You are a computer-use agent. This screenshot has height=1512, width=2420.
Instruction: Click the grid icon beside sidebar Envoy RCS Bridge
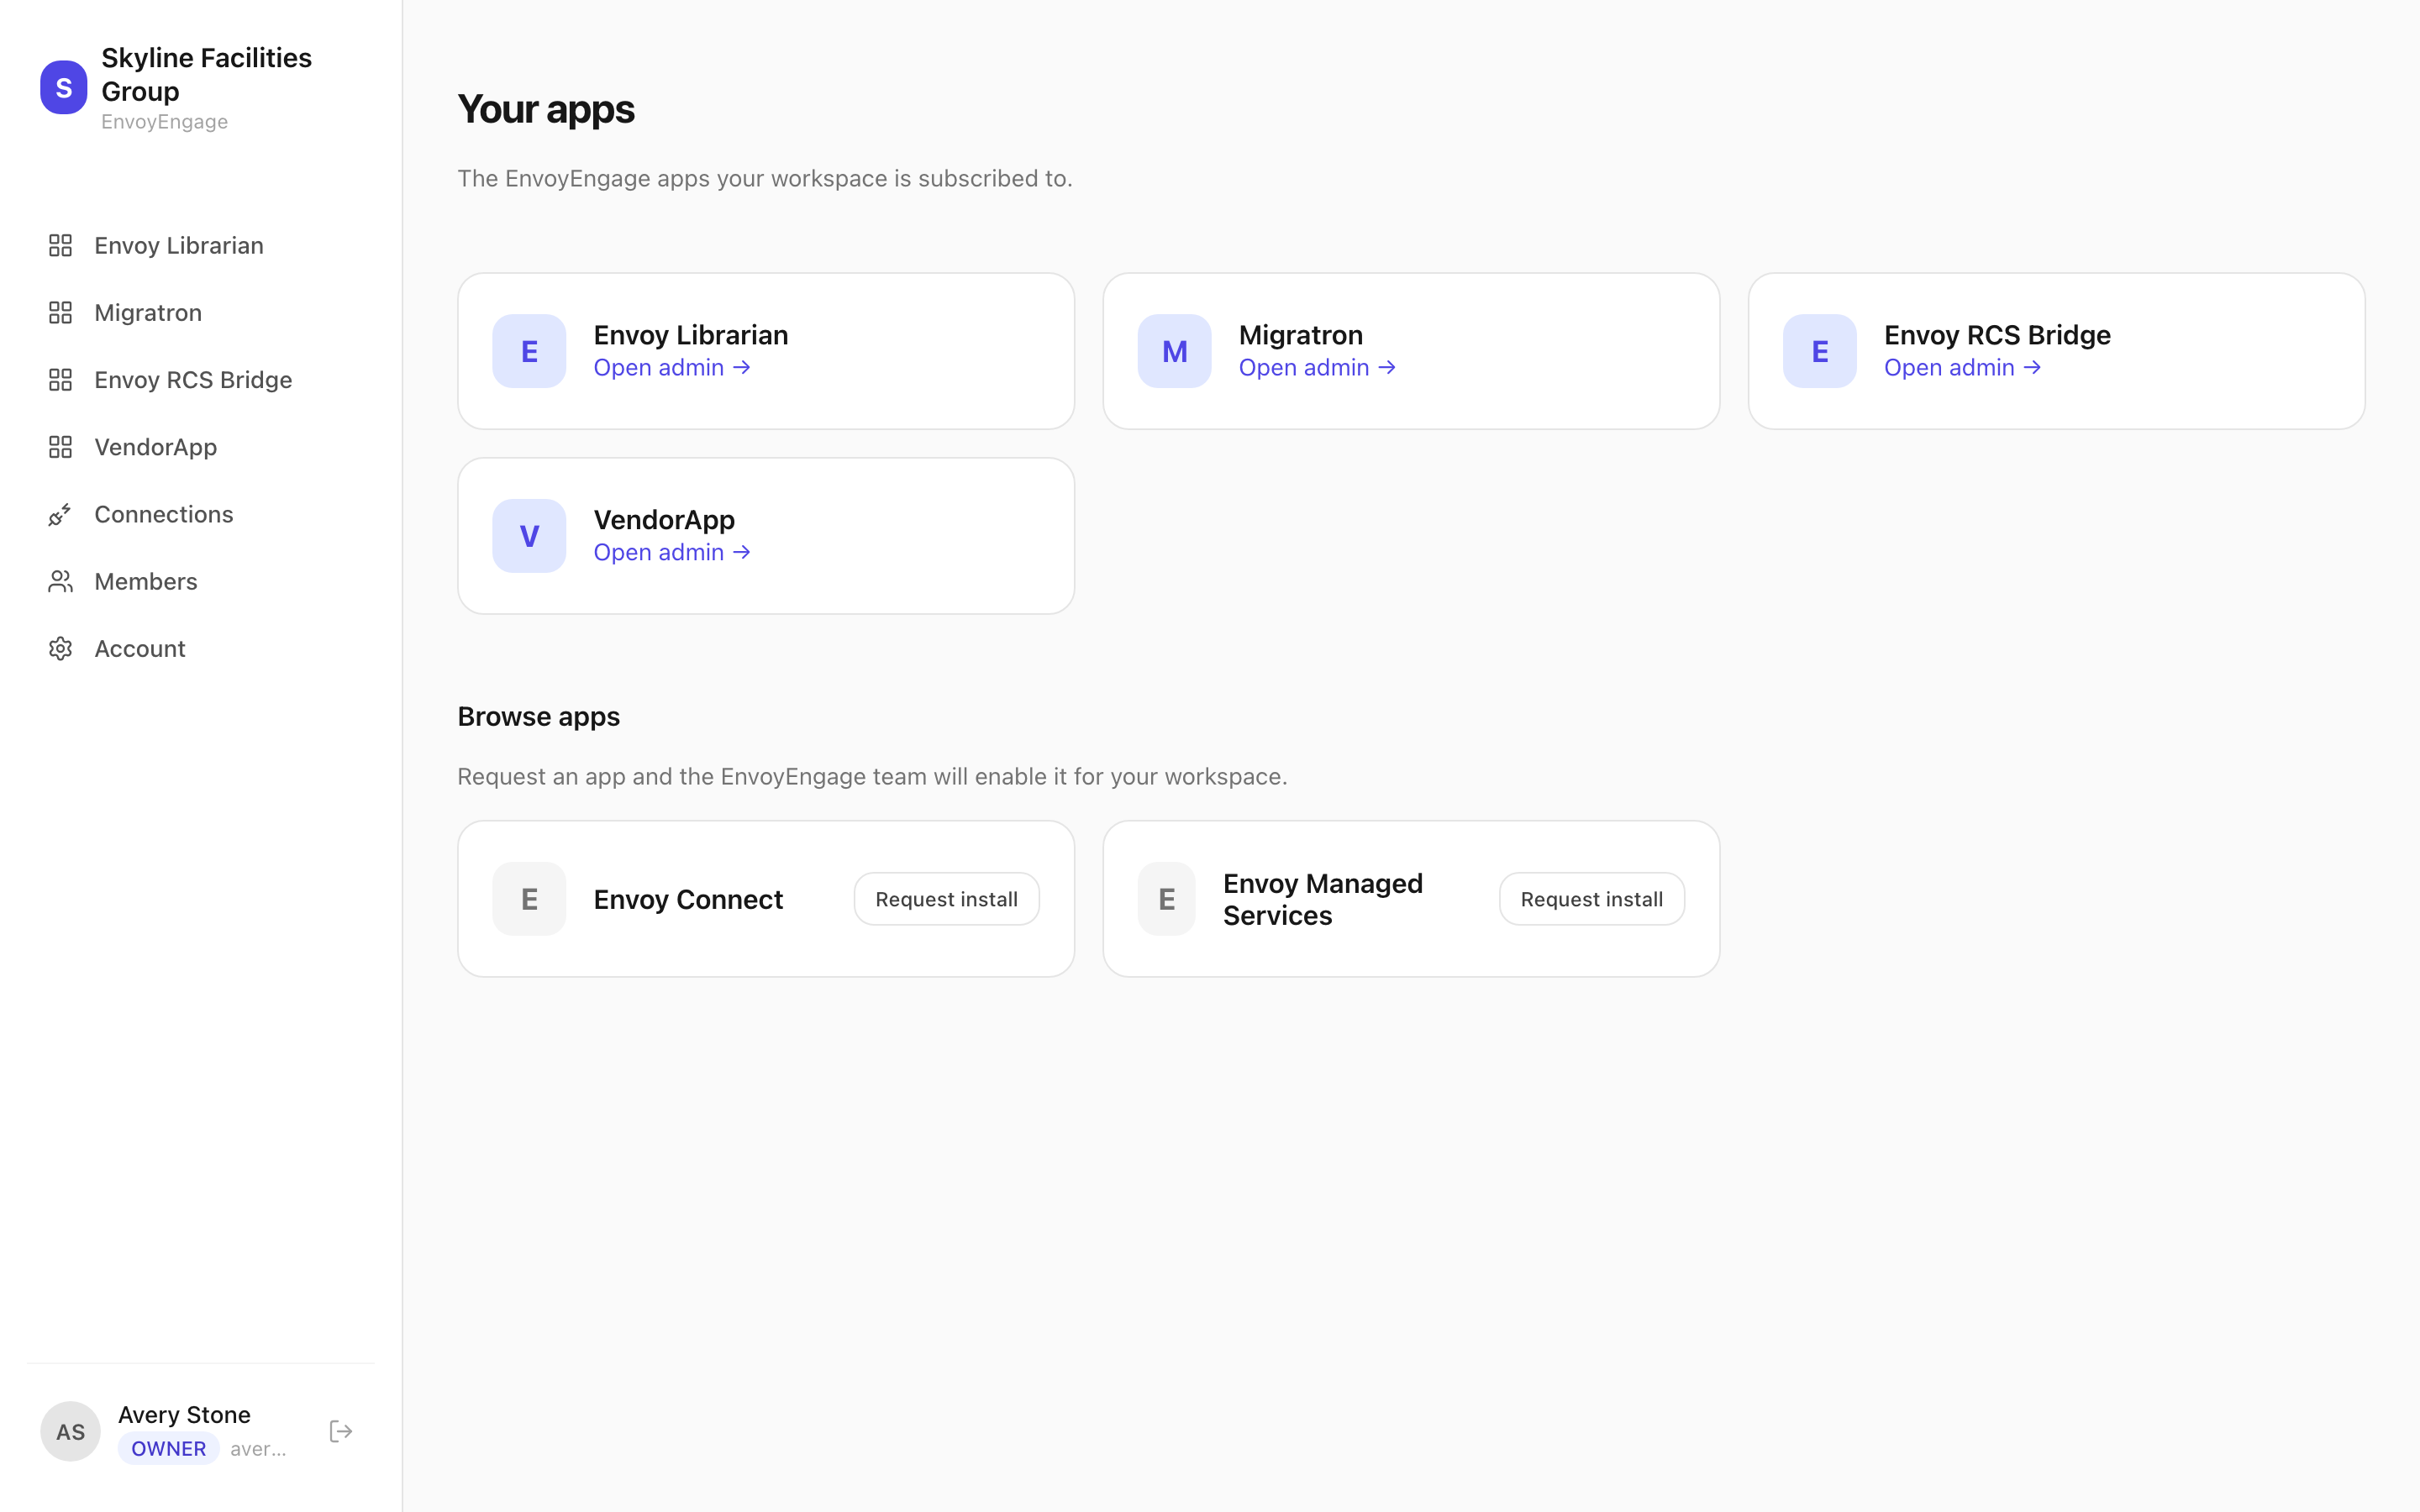(60, 379)
